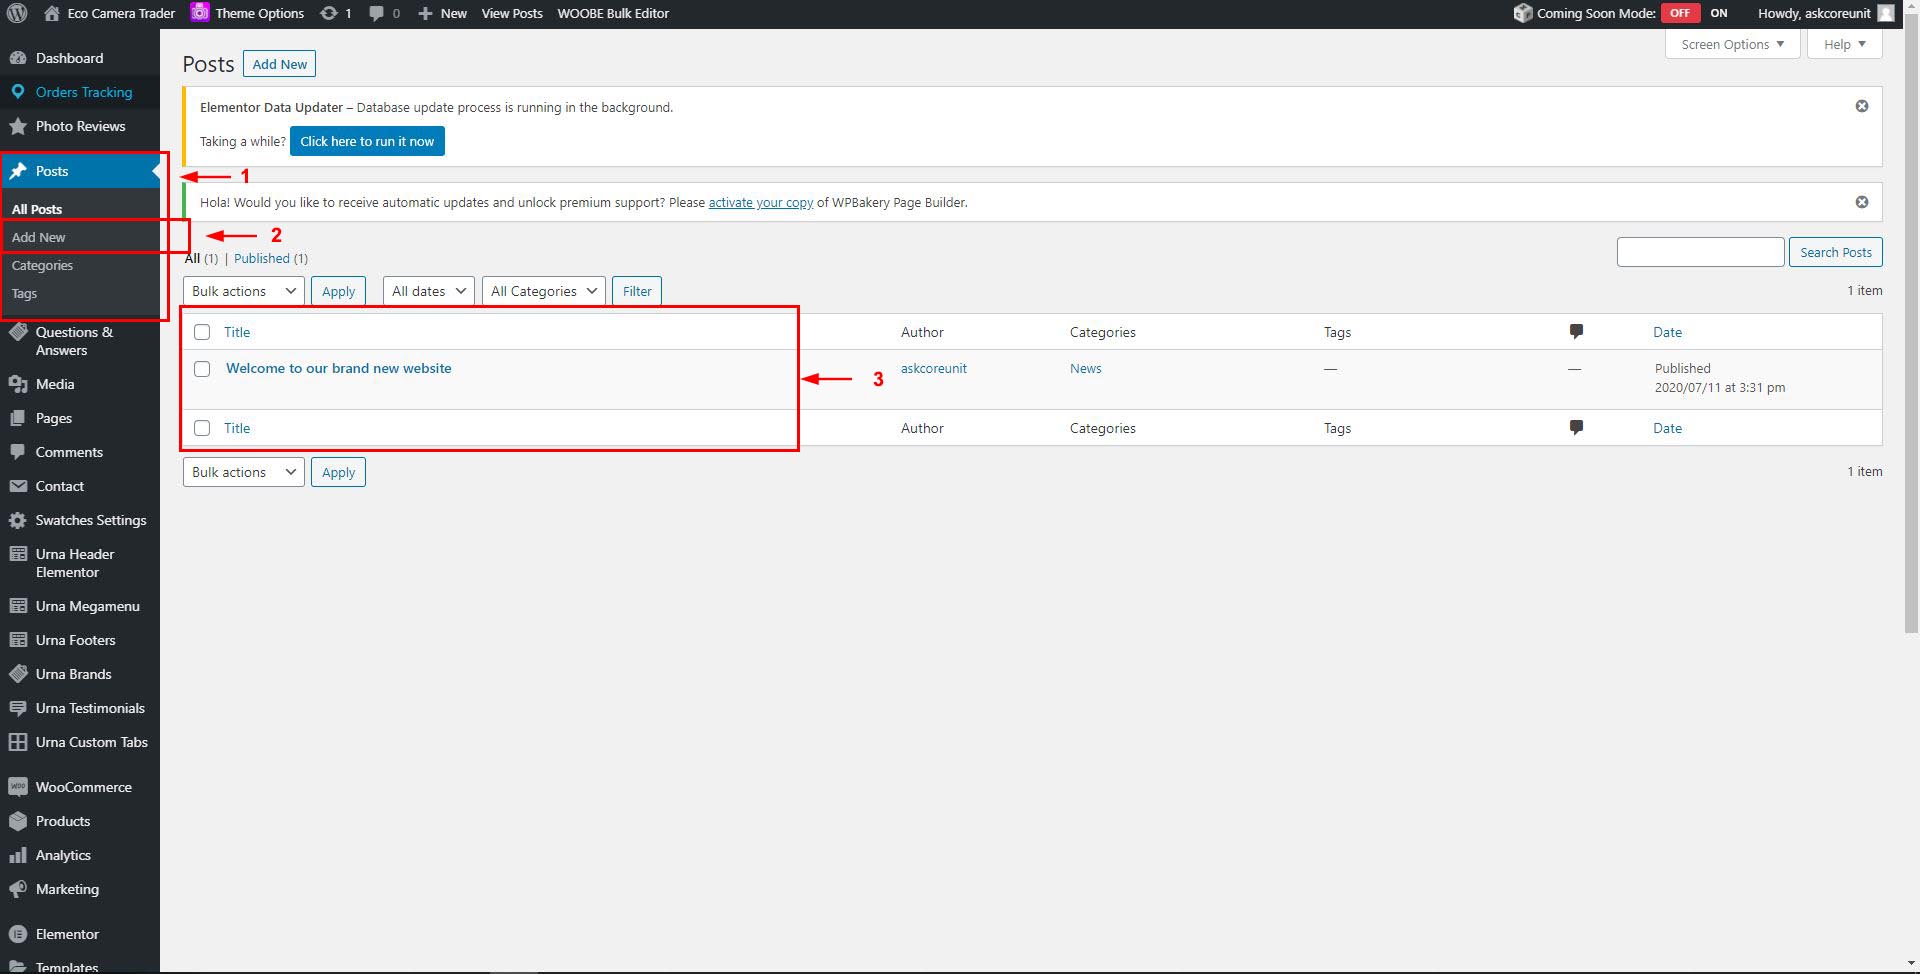
Task: Open the Theme Options camera icon
Action: coord(200,13)
